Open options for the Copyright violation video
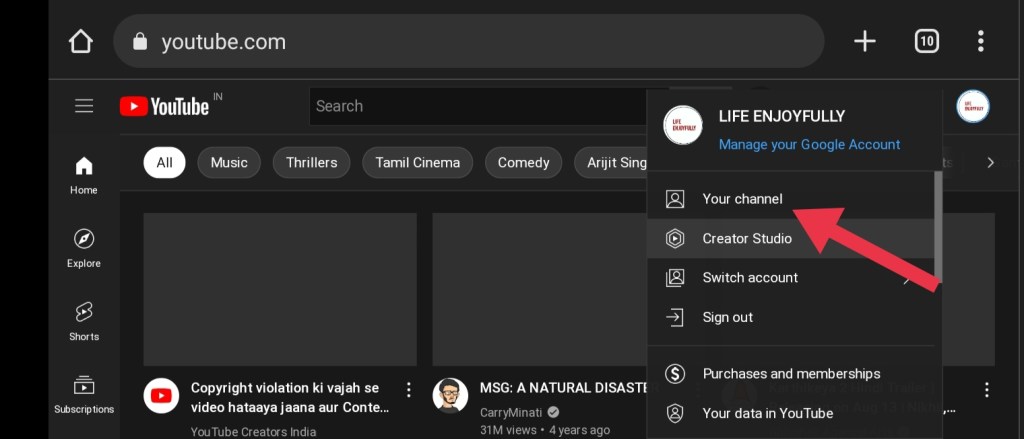The width and height of the screenshot is (1024, 439). pos(408,389)
